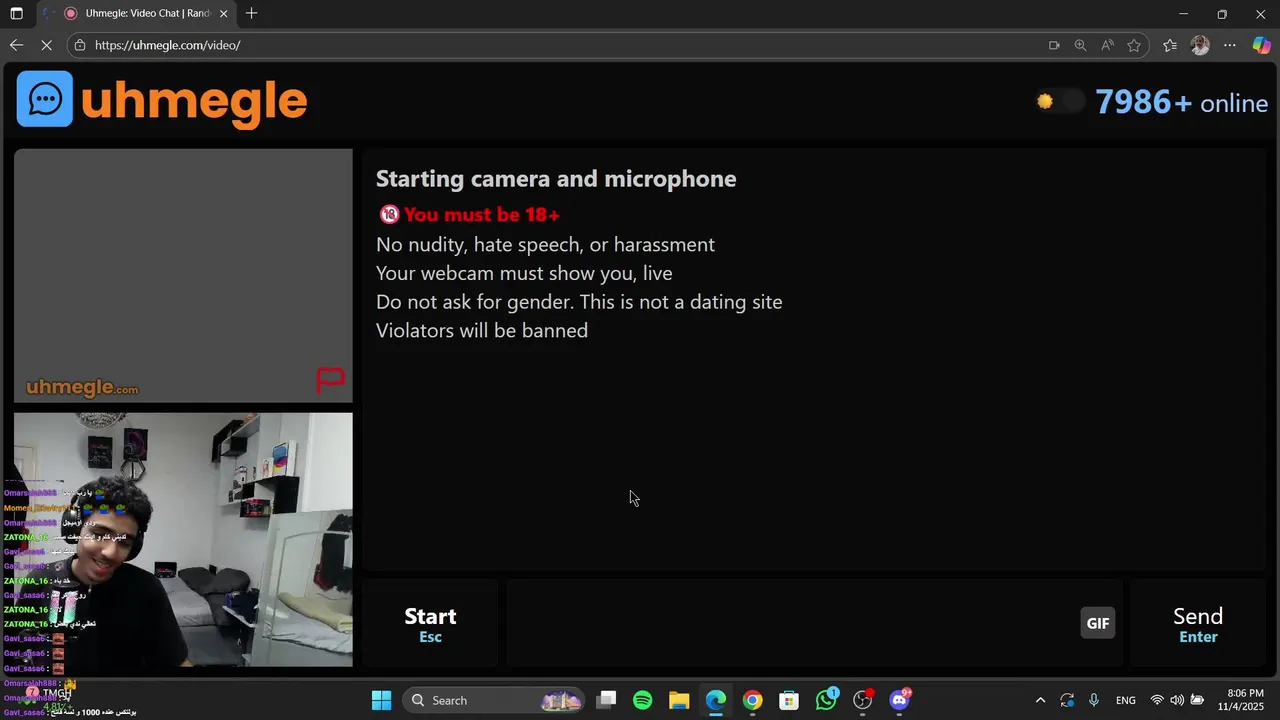This screenshot has height=720, width=1280.
Task: Open Wi-Fi network settings tray icon
Action: 1157,700
